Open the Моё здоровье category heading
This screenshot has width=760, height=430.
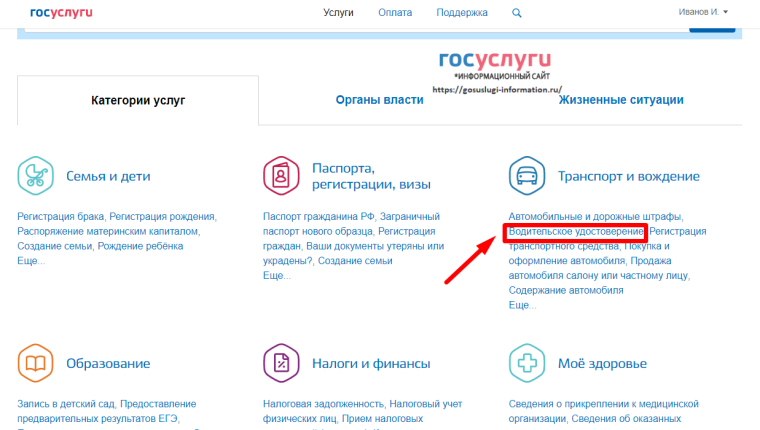pos(602,364)
